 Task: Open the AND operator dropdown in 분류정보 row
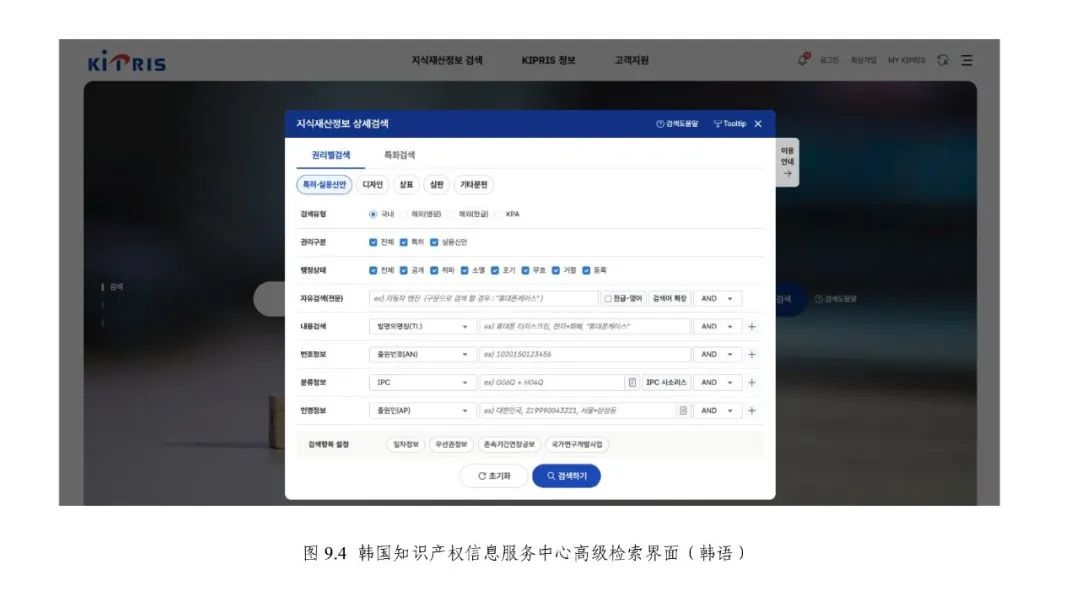[x=718, y=382]
